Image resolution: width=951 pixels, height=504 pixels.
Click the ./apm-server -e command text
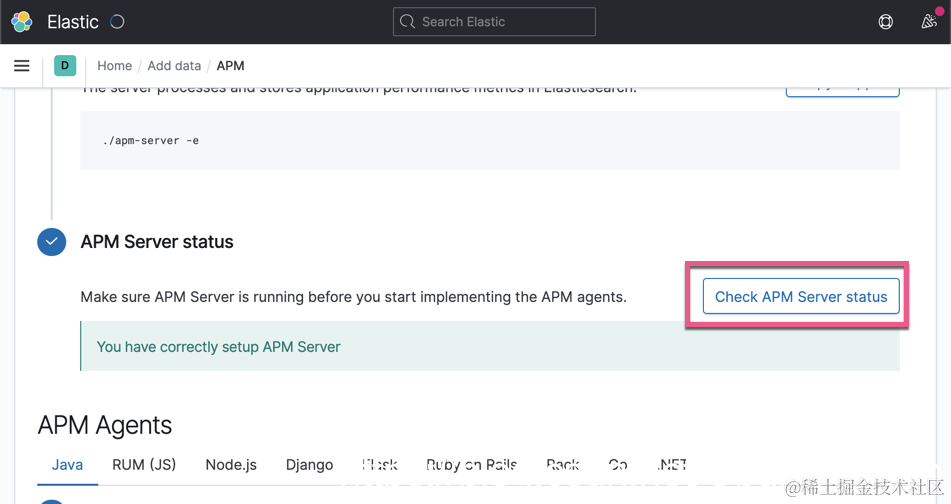tap(151, 141)
